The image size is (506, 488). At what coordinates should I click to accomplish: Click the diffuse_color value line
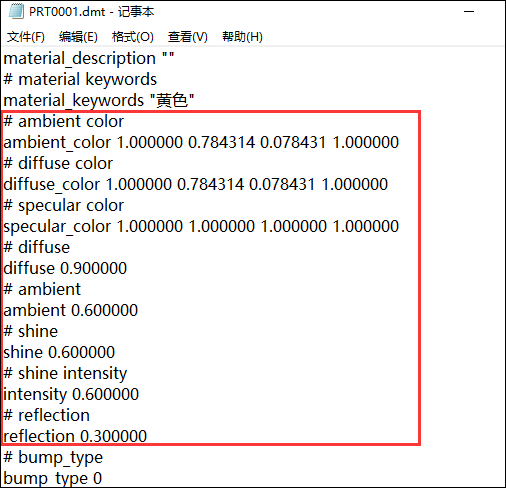tap(196, 184)
